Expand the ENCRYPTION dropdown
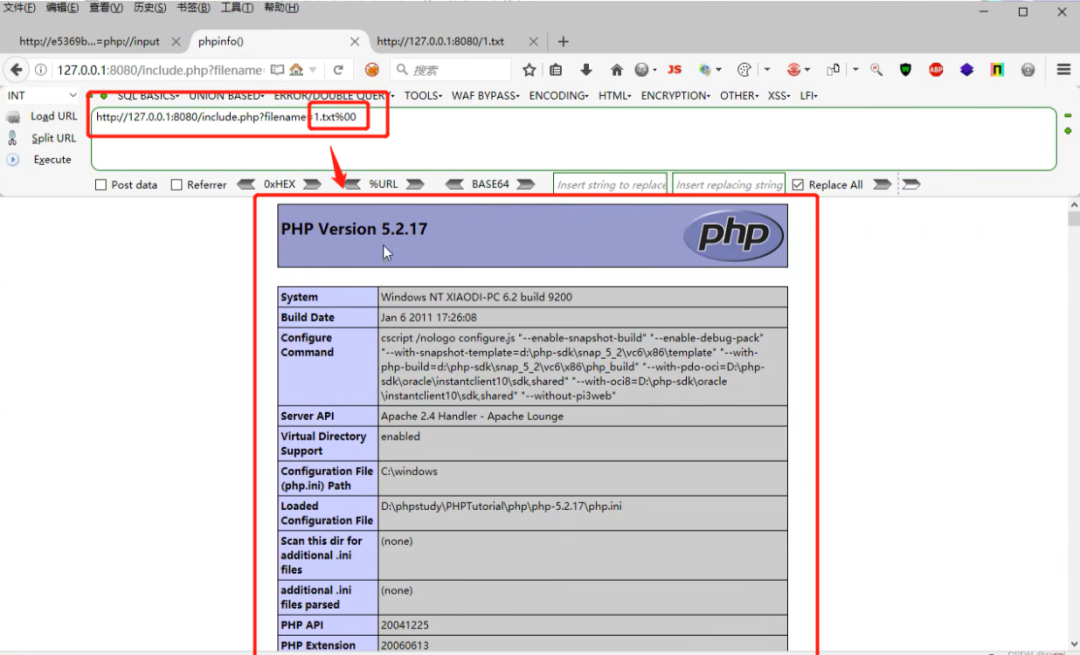The image size is (1080, 655). (675, 96)
